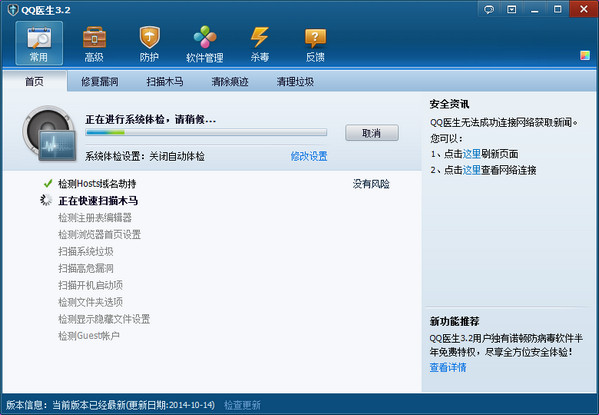This screenshot has width=599, height=415.
Task: Click the 新功能推荐 heading
Action: click(x=454, y=321)
